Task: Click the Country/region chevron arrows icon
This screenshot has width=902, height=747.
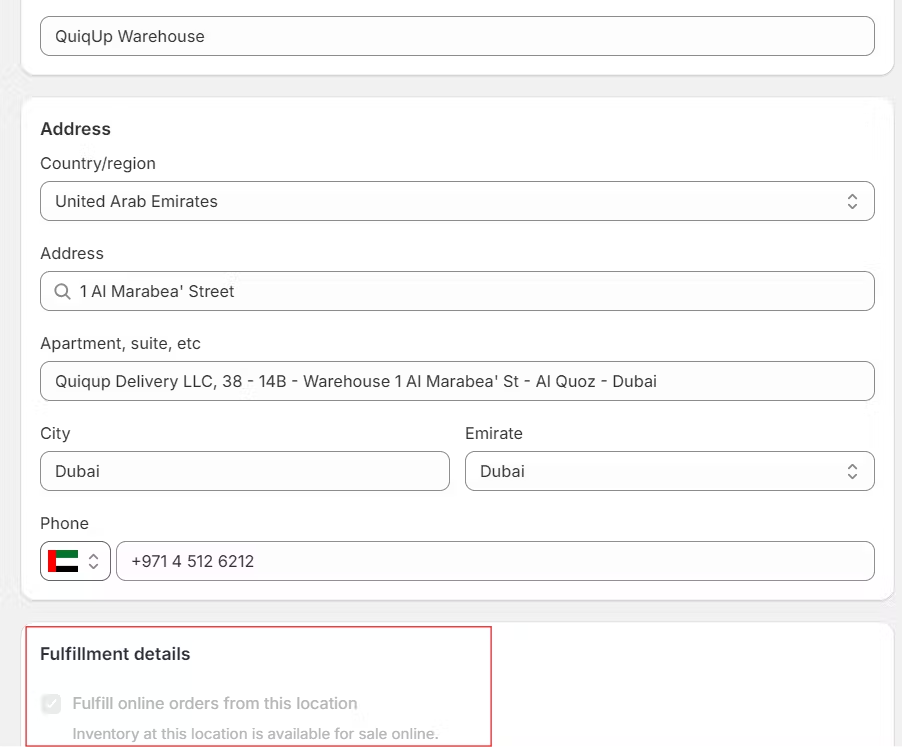Action: coord(852,201)
